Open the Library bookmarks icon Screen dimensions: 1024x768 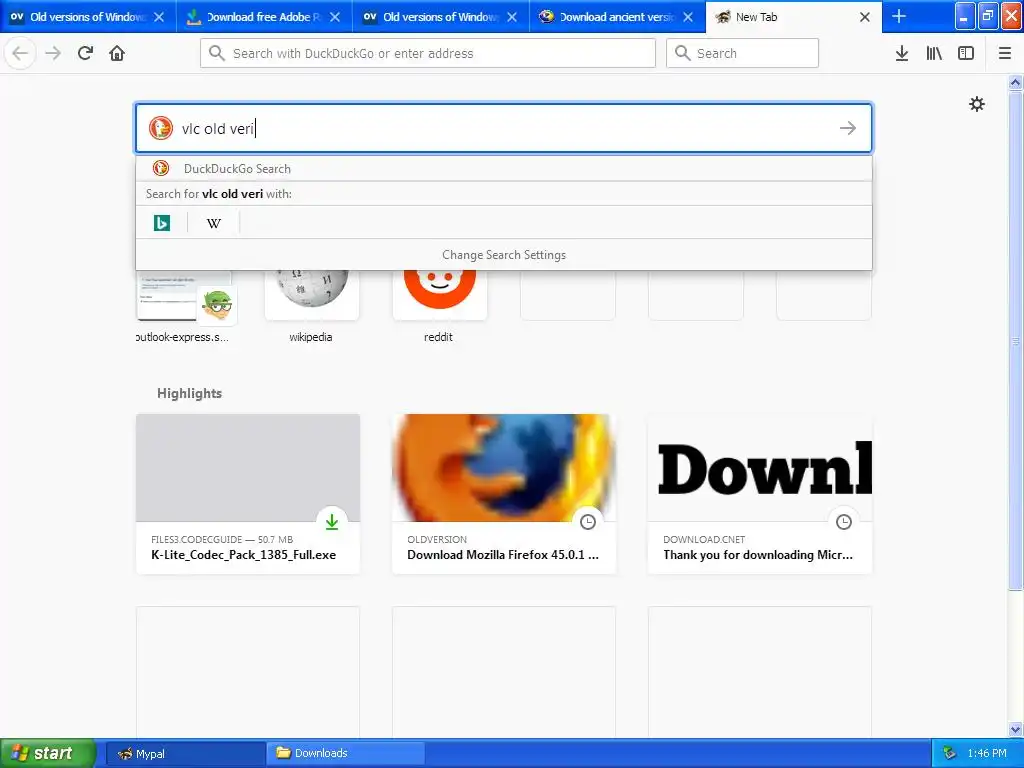(934, 53)
